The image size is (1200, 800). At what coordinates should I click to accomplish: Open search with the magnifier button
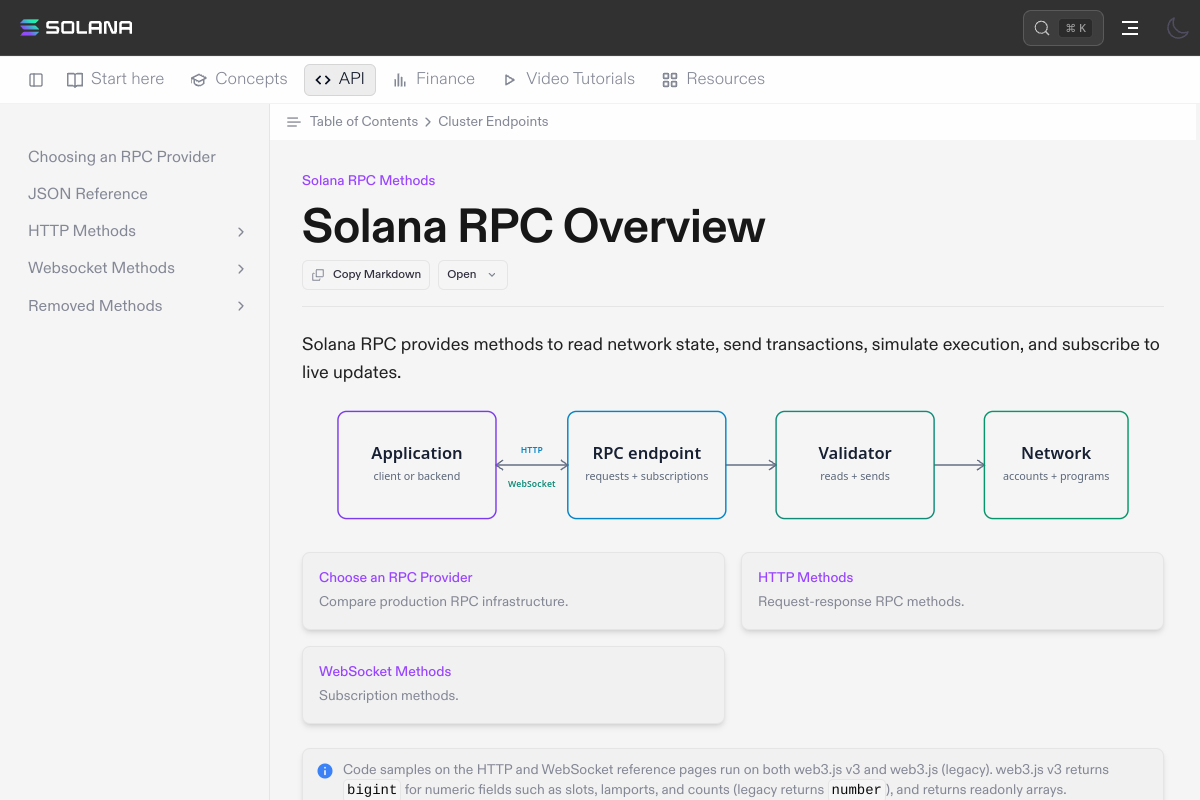point(1063,28)
